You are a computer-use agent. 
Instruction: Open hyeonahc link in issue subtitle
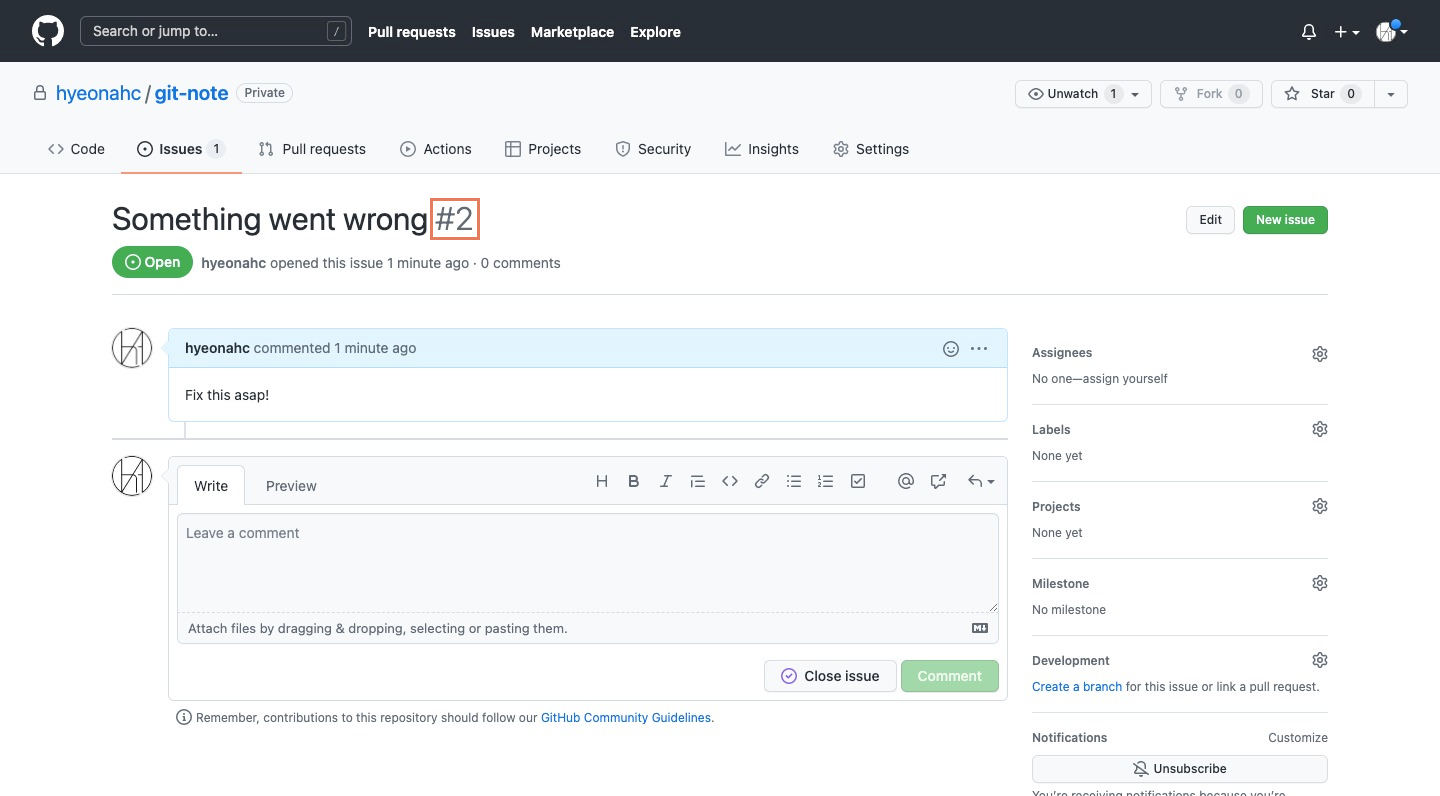pyautogui.click(x=233, y=263)
